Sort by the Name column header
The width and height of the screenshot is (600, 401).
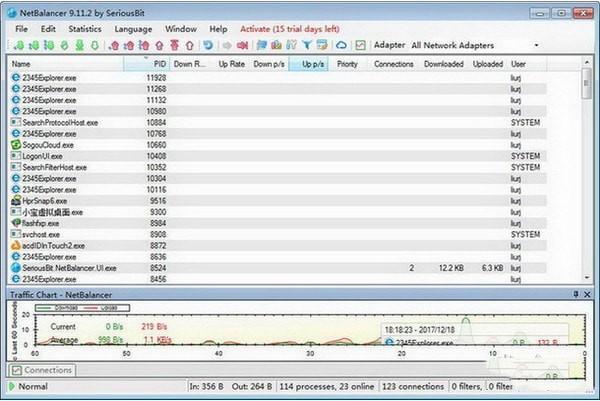66,64
